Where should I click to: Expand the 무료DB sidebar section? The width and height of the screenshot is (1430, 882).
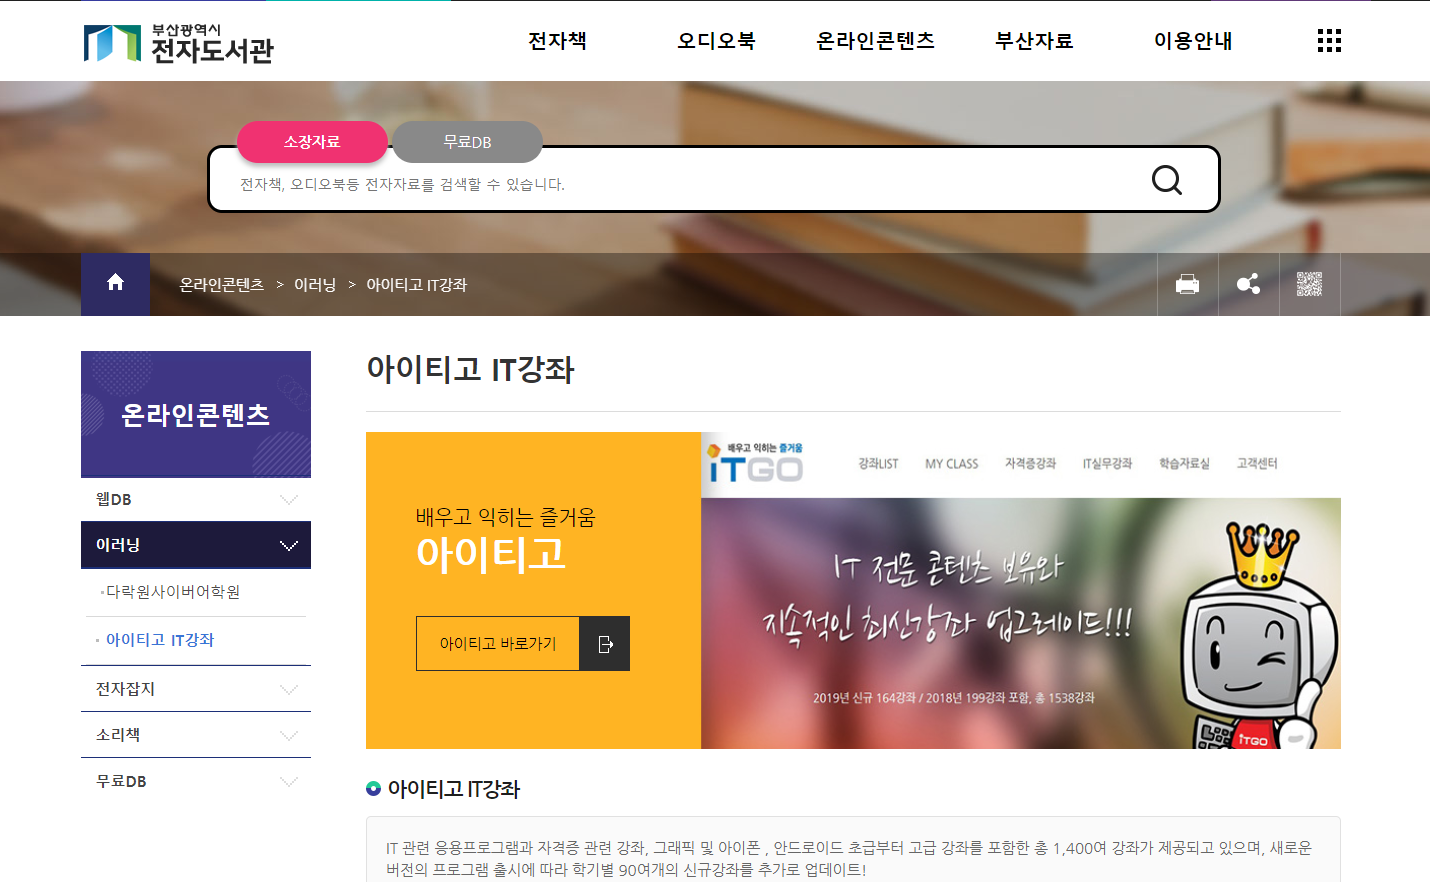pos(196,781)
